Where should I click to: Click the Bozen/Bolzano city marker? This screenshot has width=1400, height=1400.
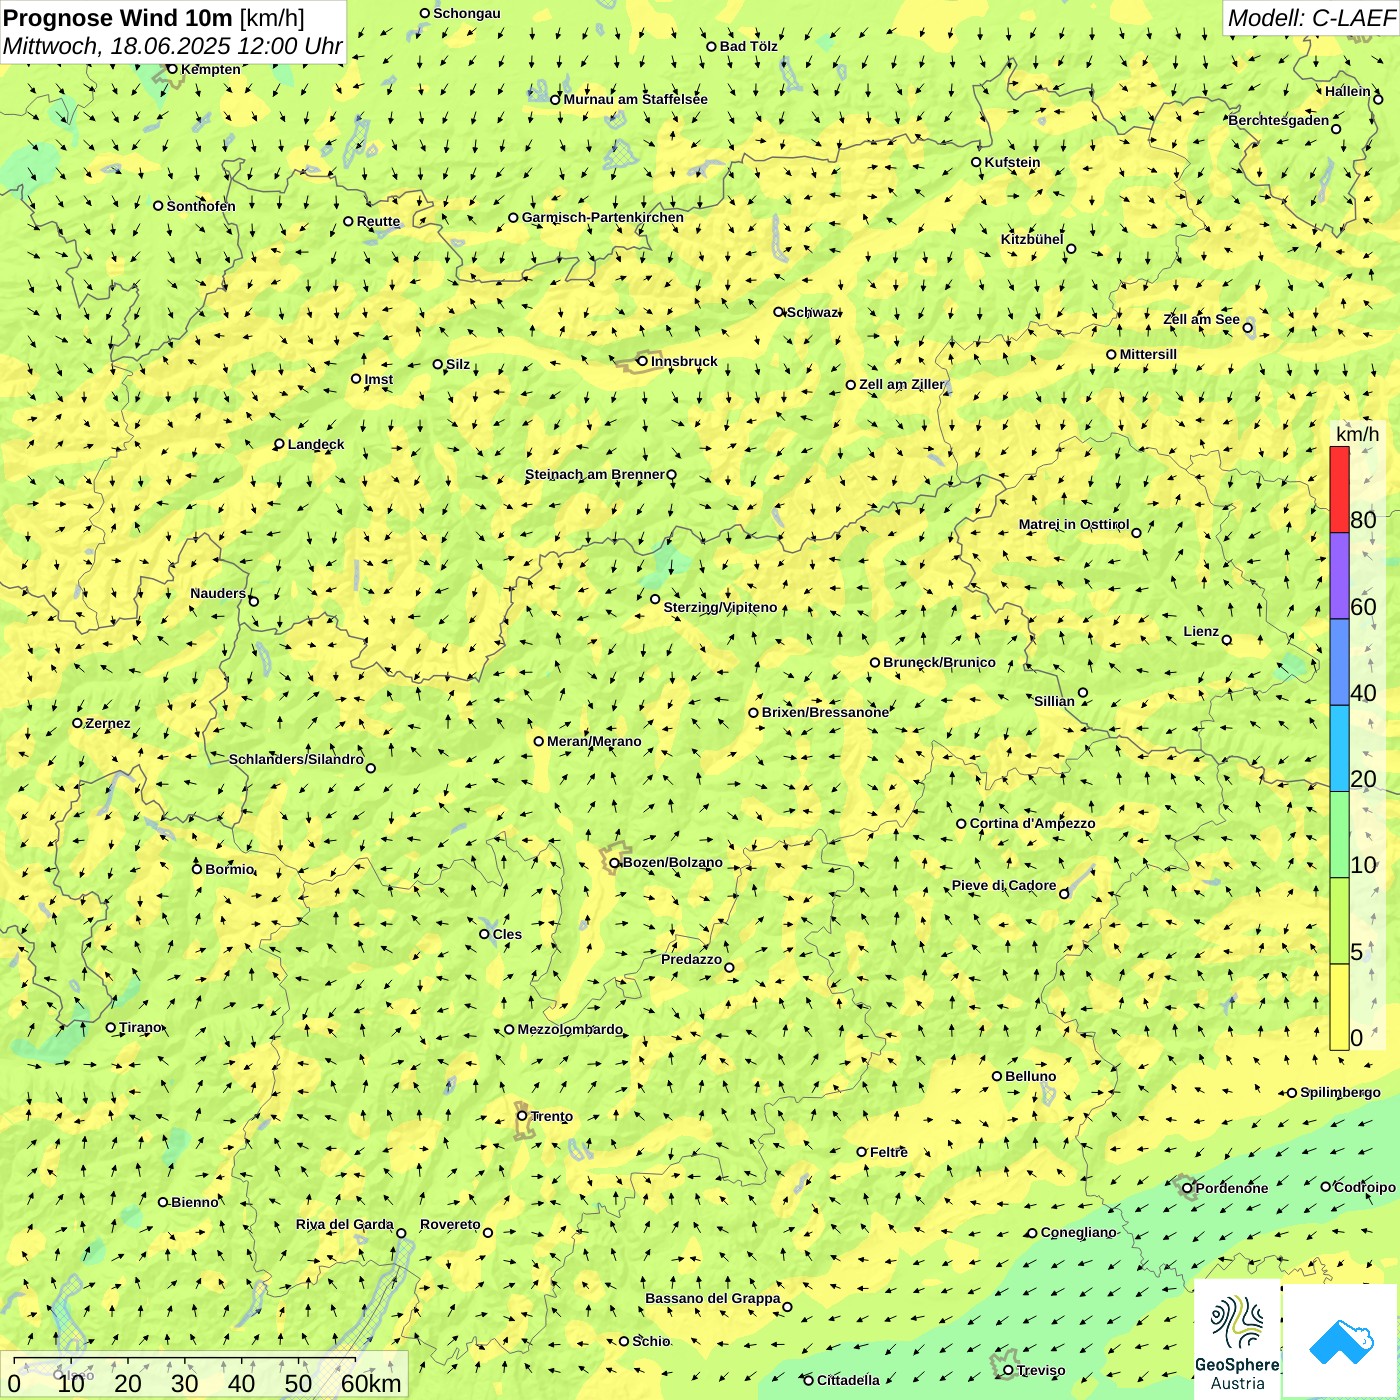point(614,863)
